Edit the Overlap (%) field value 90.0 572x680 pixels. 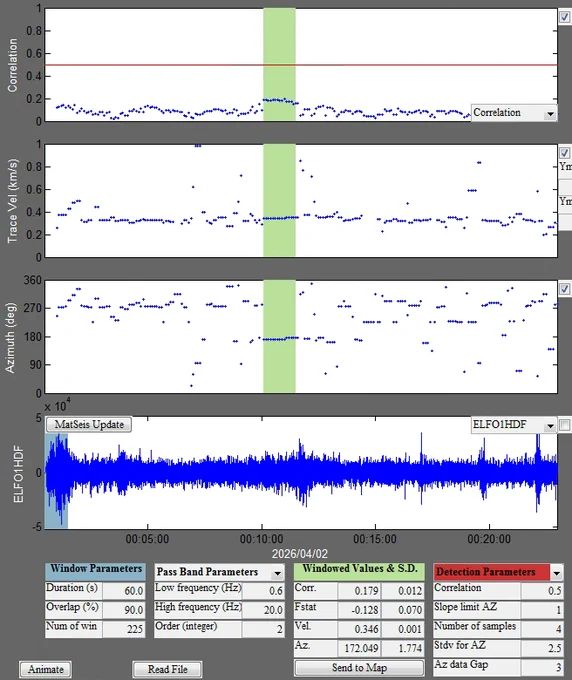pos(124,610)
